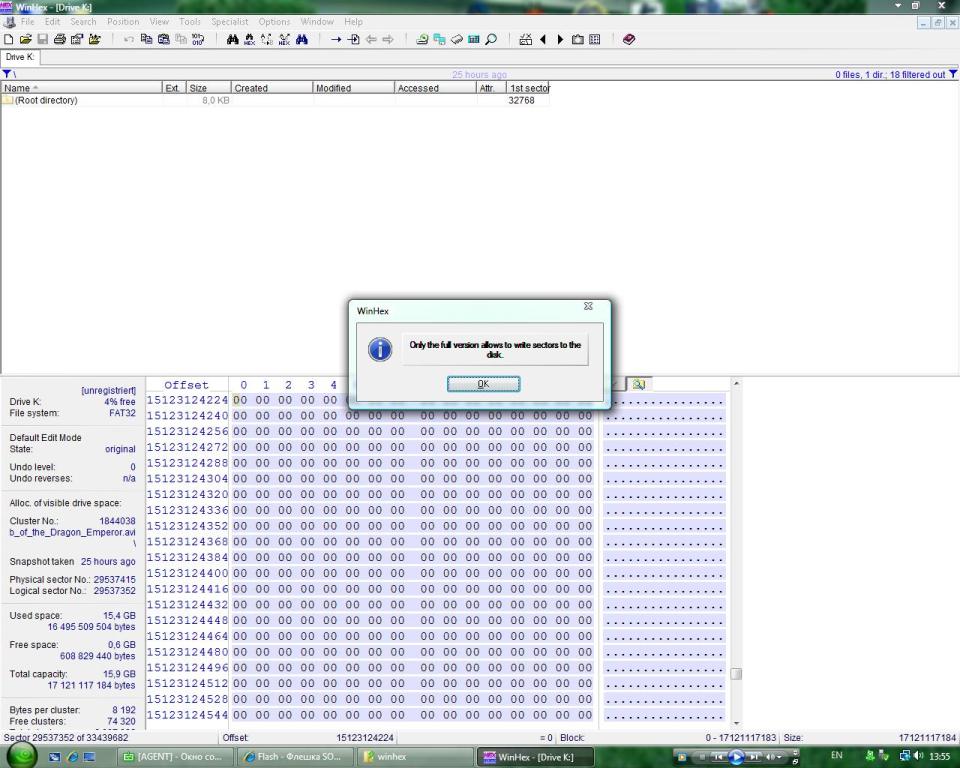Sort directory list by Size column
The width and height of the screenshot is (960, 768).
tap(208, 88)
